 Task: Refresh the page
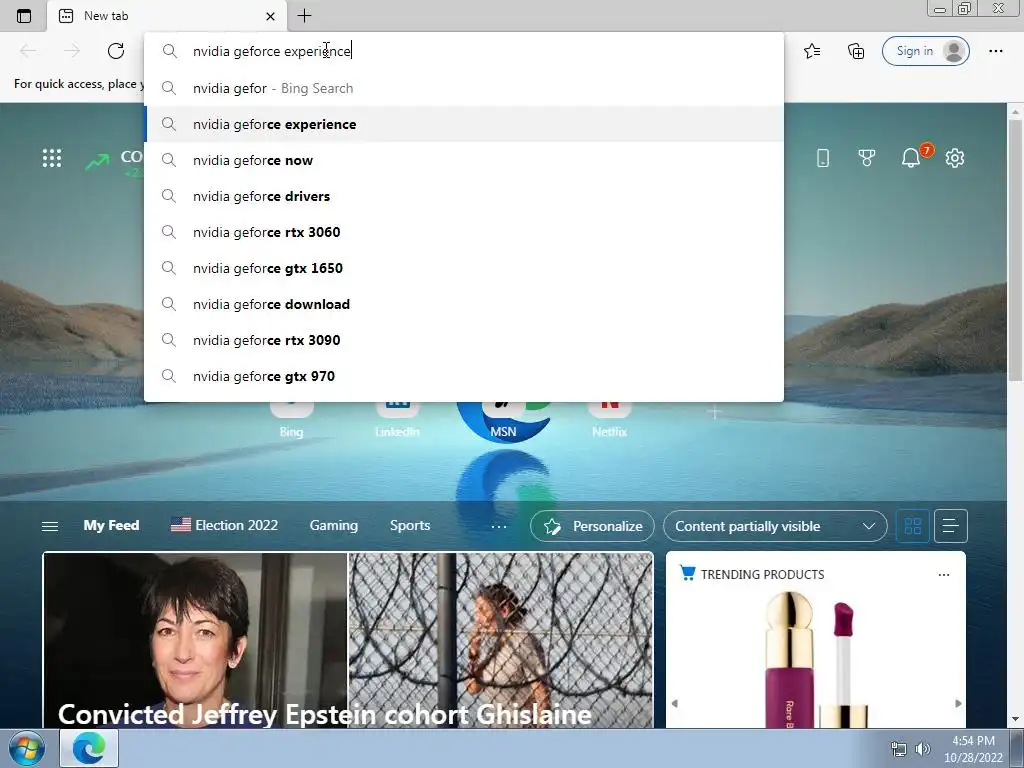click(x=116, y=51)
